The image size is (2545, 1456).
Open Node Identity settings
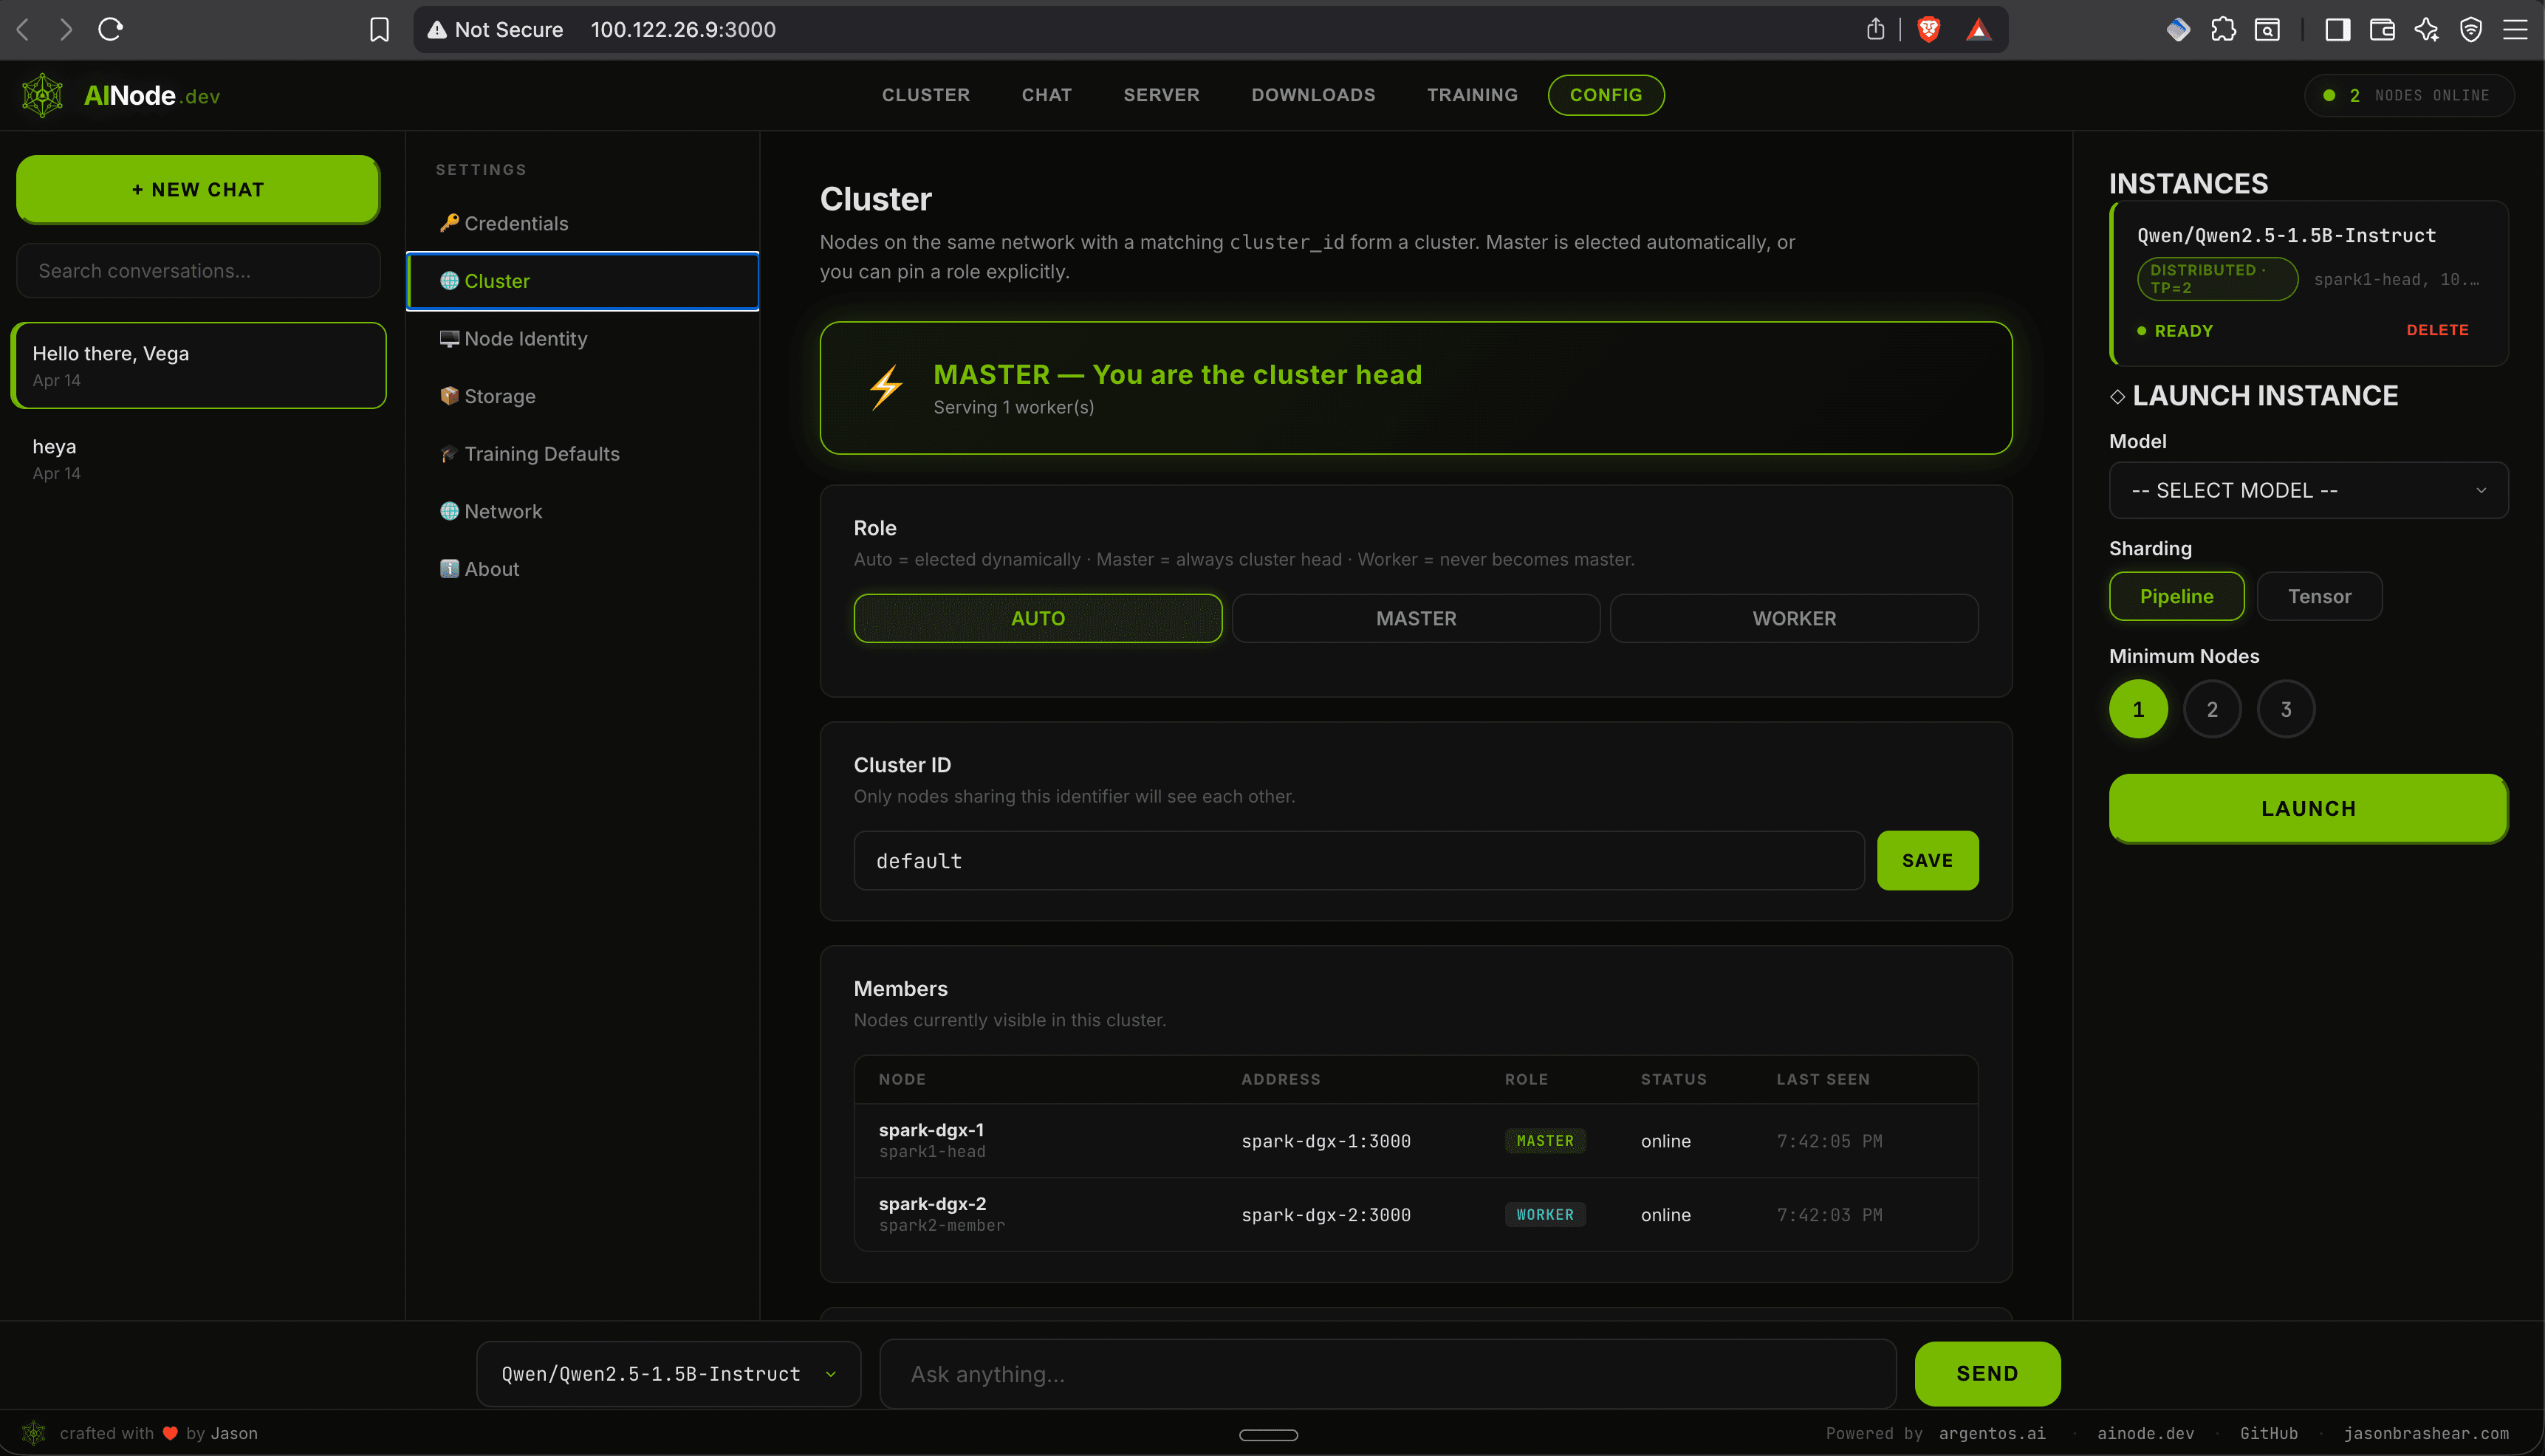click(582, 338)
